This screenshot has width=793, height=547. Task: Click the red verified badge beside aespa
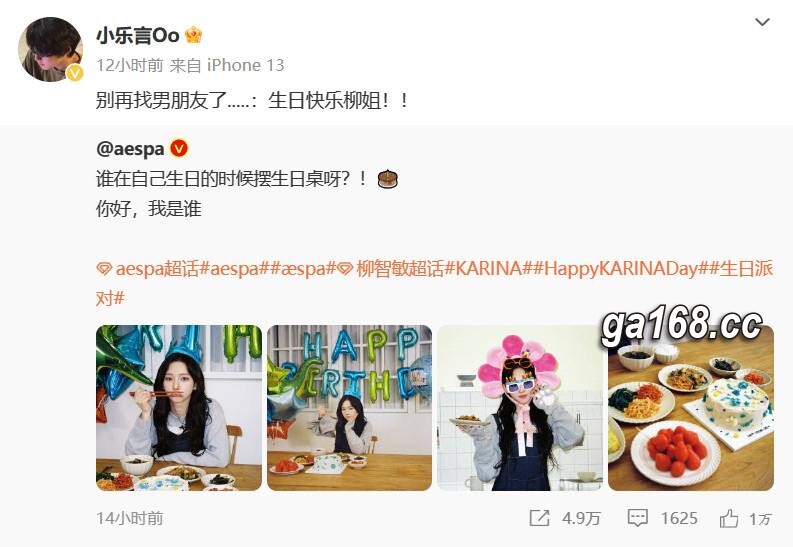coord(179,149)
